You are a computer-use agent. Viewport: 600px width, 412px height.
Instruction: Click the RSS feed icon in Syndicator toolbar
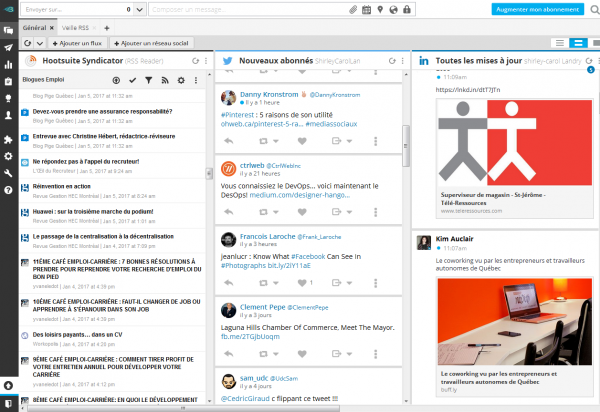165,80
